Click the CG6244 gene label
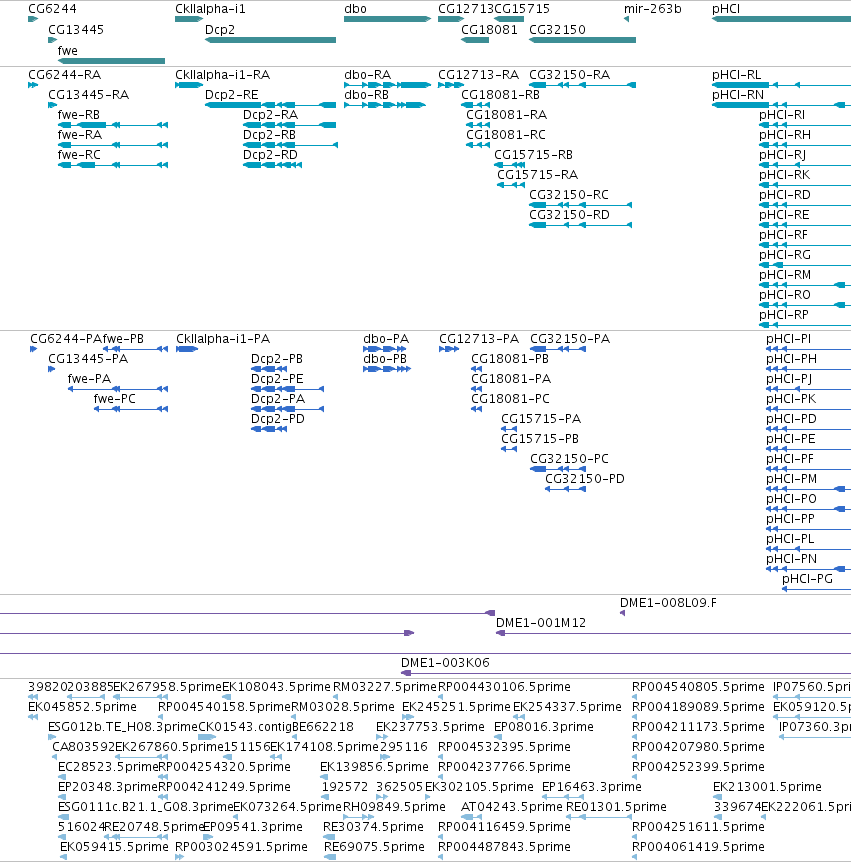 point(52,9)
